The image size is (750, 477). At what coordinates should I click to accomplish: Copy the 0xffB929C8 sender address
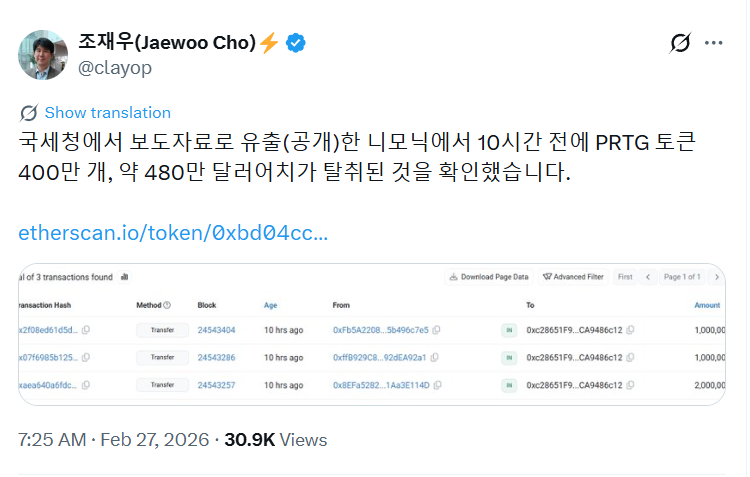(434, 357)
